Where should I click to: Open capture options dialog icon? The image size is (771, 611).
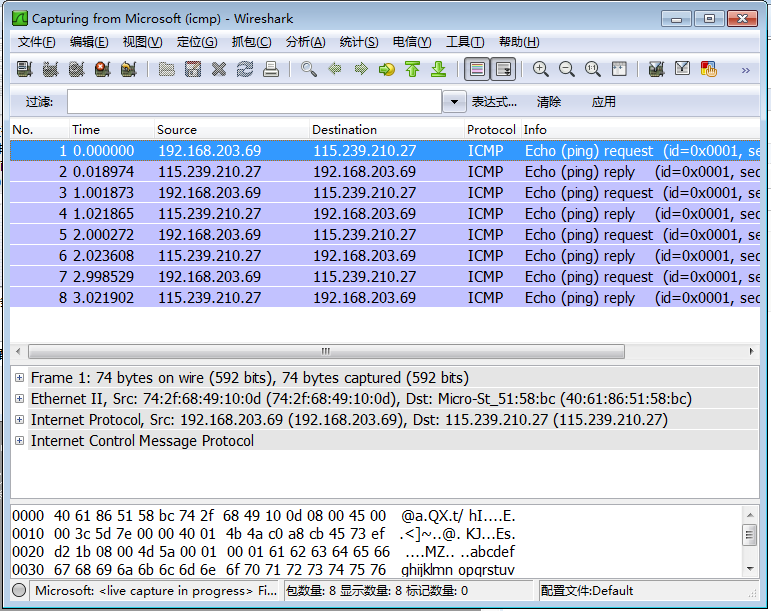[x=49, y=69]
